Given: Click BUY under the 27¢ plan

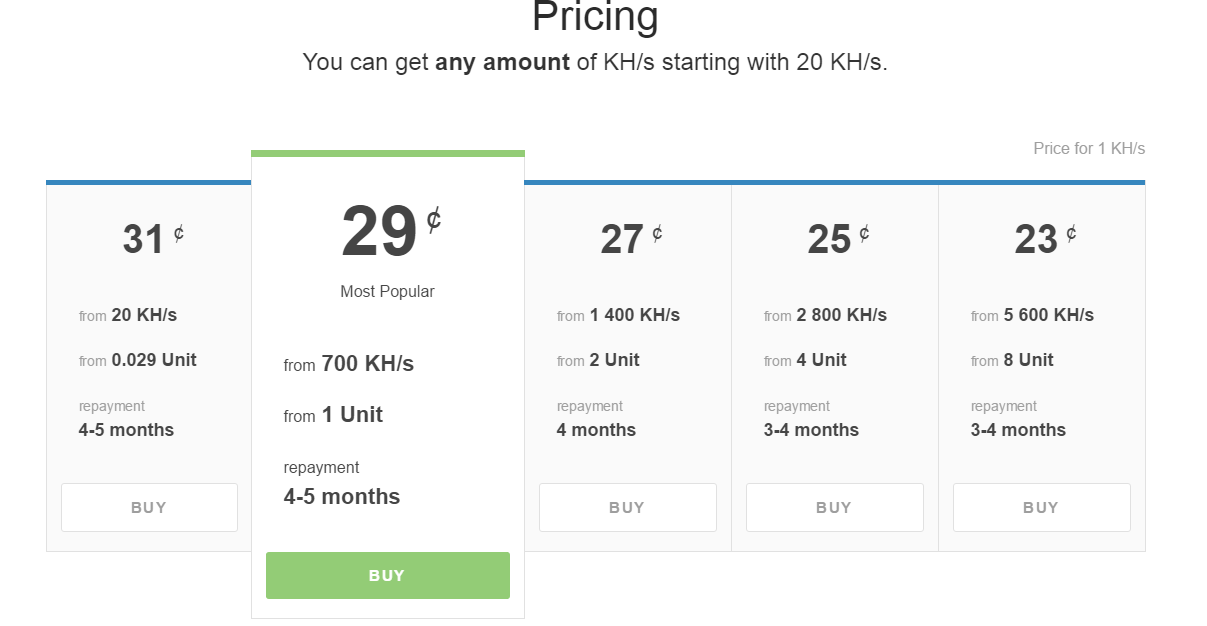Looking at the screenshot, I should pyautogui.click(x=627, y=507).
